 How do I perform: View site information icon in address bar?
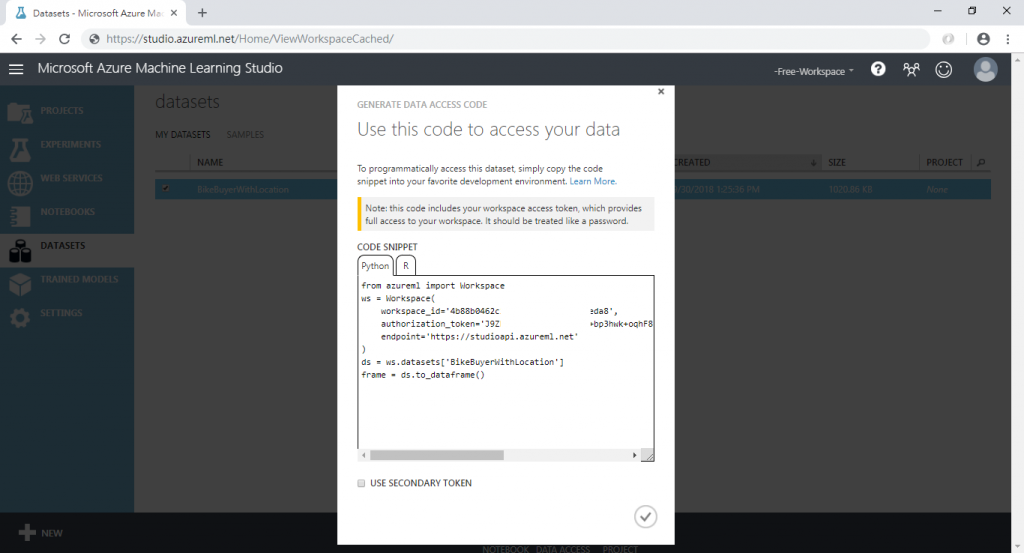coord(94,39)
